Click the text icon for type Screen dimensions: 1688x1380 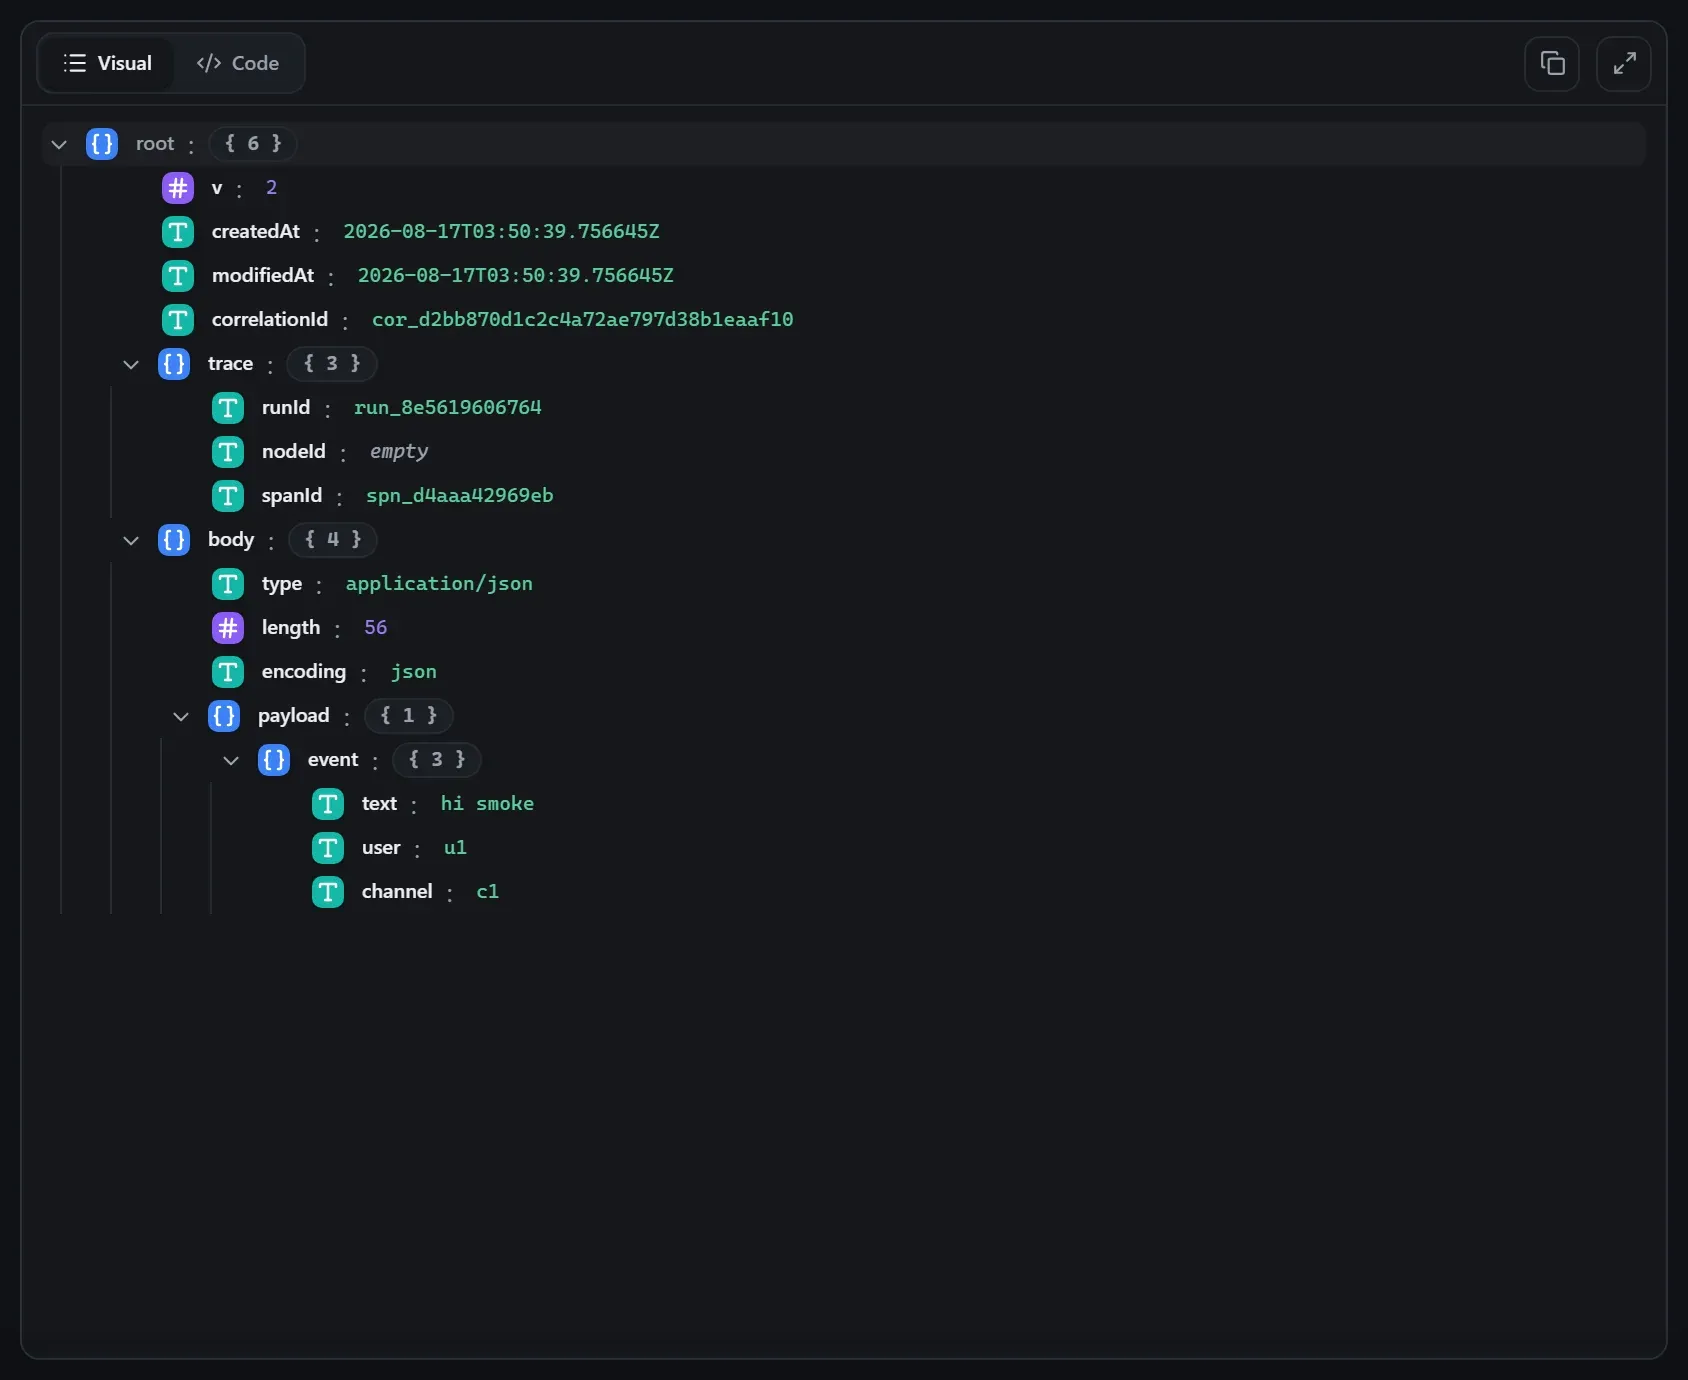click(228, 584)
